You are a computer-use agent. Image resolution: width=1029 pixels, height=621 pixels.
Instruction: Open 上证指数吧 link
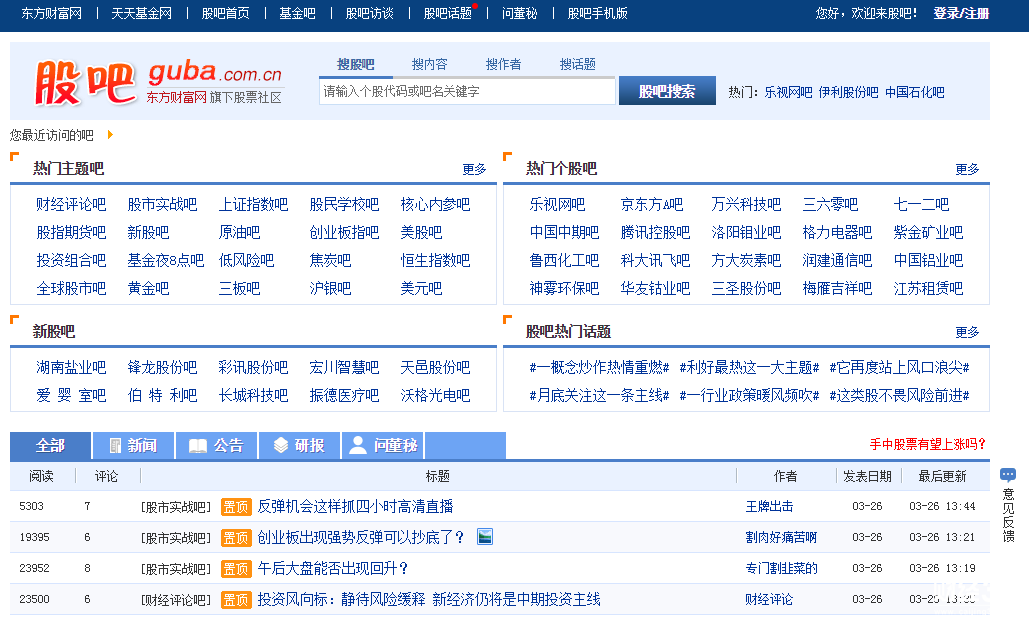point(253,204)
